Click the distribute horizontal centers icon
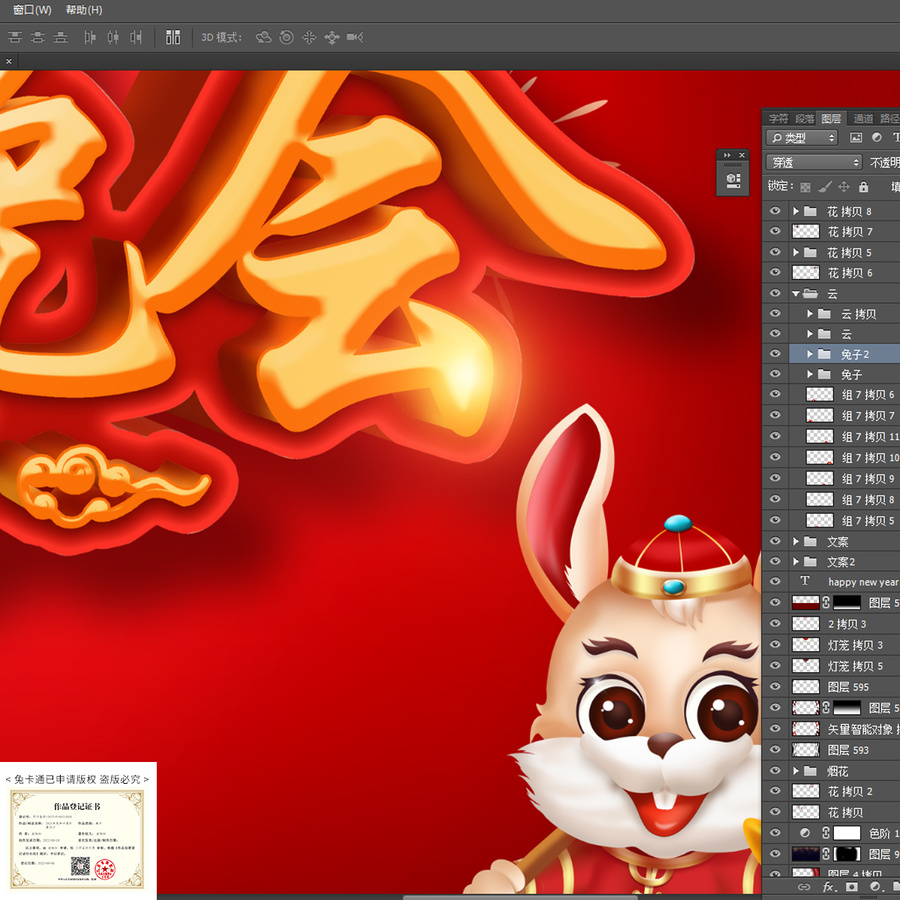This screenshot has height=900, width=900. 113,37
